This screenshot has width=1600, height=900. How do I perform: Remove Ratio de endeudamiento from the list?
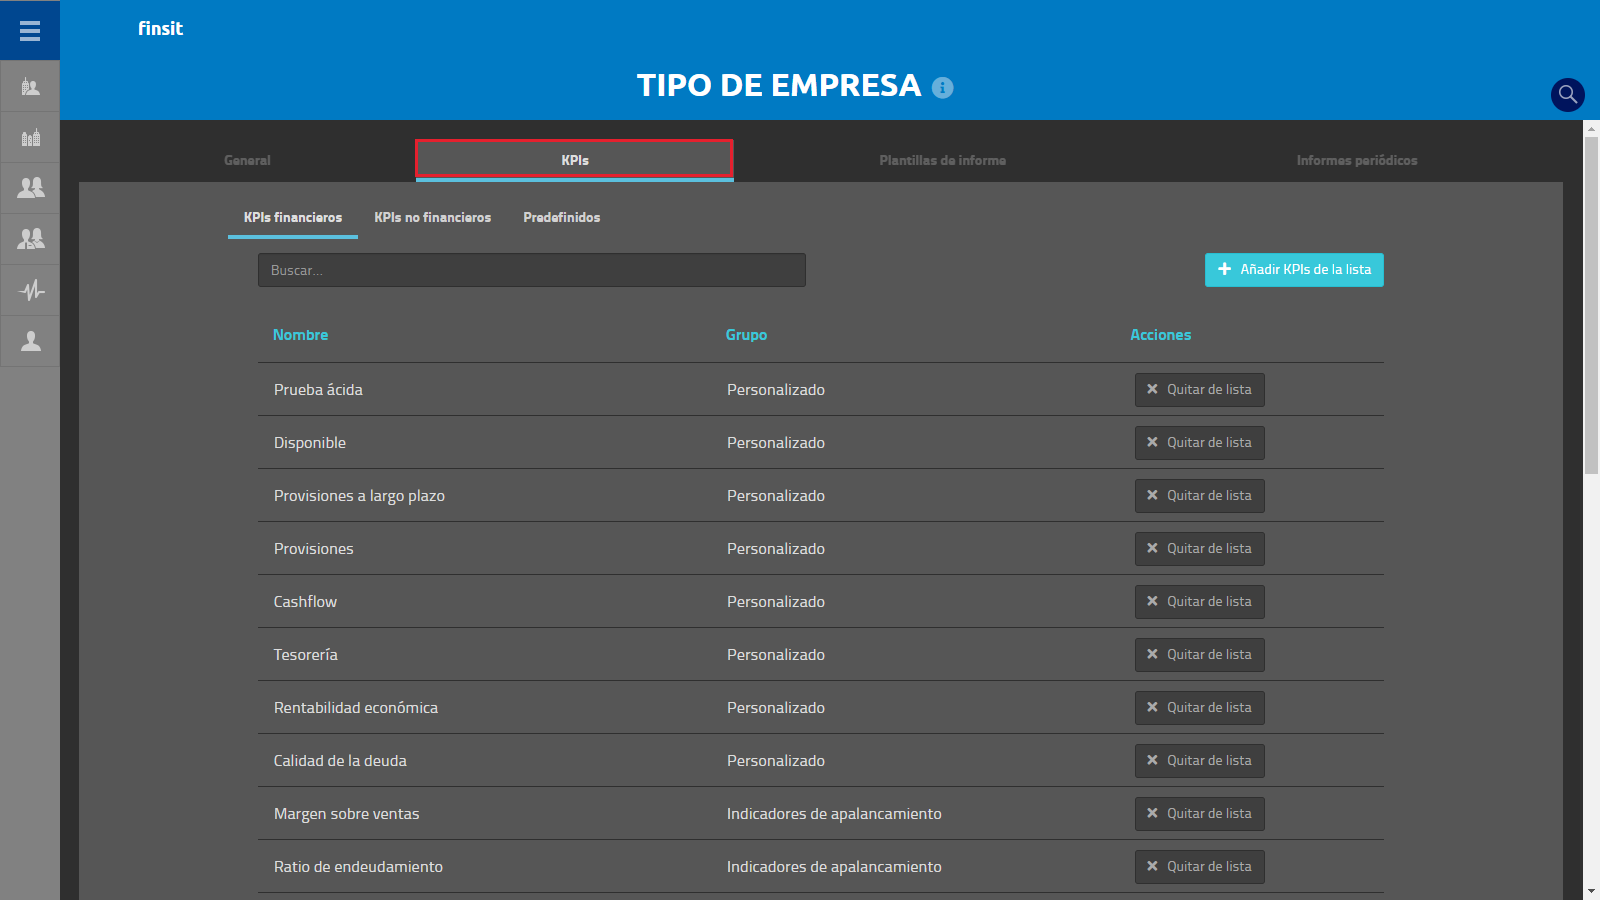(x=1199, y=867)
